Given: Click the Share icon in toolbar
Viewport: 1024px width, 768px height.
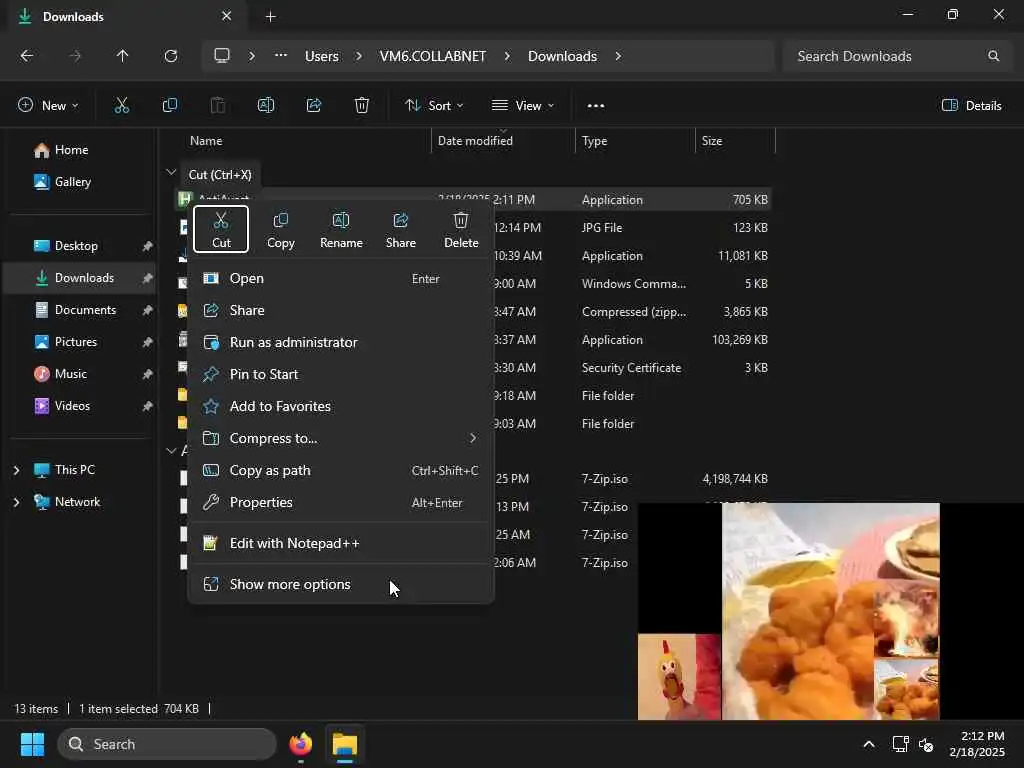Looking at the screenshot, I should (x=314, y=105).
